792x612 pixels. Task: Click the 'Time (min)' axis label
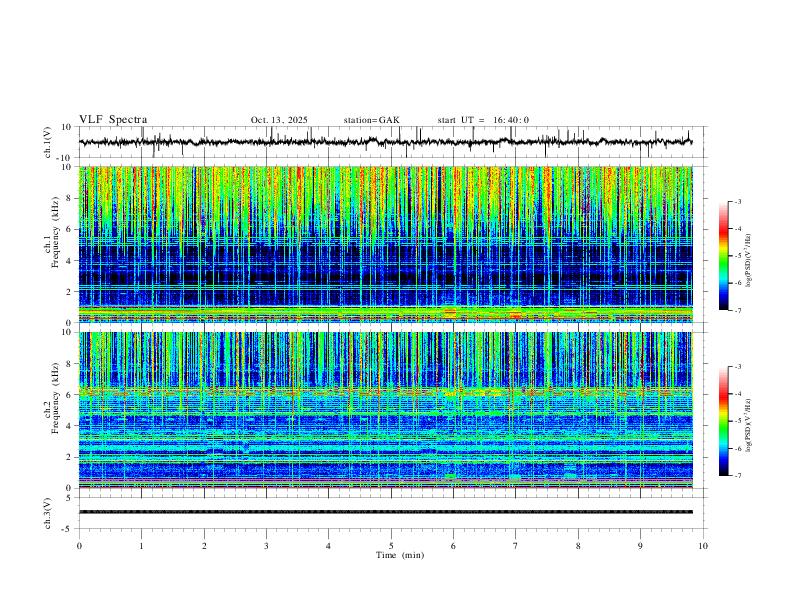pos(400,555)
